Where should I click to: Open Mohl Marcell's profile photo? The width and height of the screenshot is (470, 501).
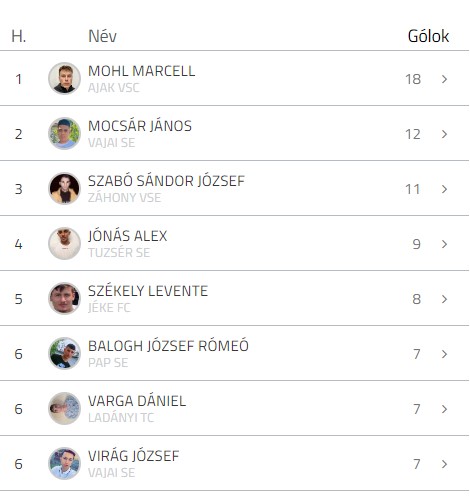(64, 79)
